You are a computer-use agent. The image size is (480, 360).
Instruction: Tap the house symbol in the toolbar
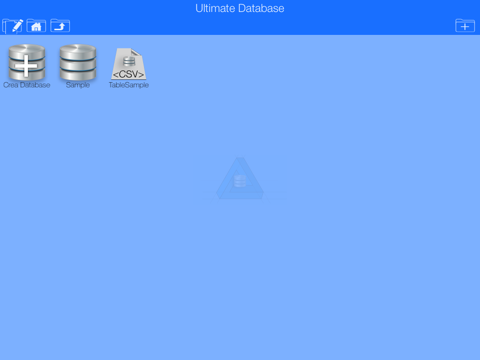pos(36,27)
